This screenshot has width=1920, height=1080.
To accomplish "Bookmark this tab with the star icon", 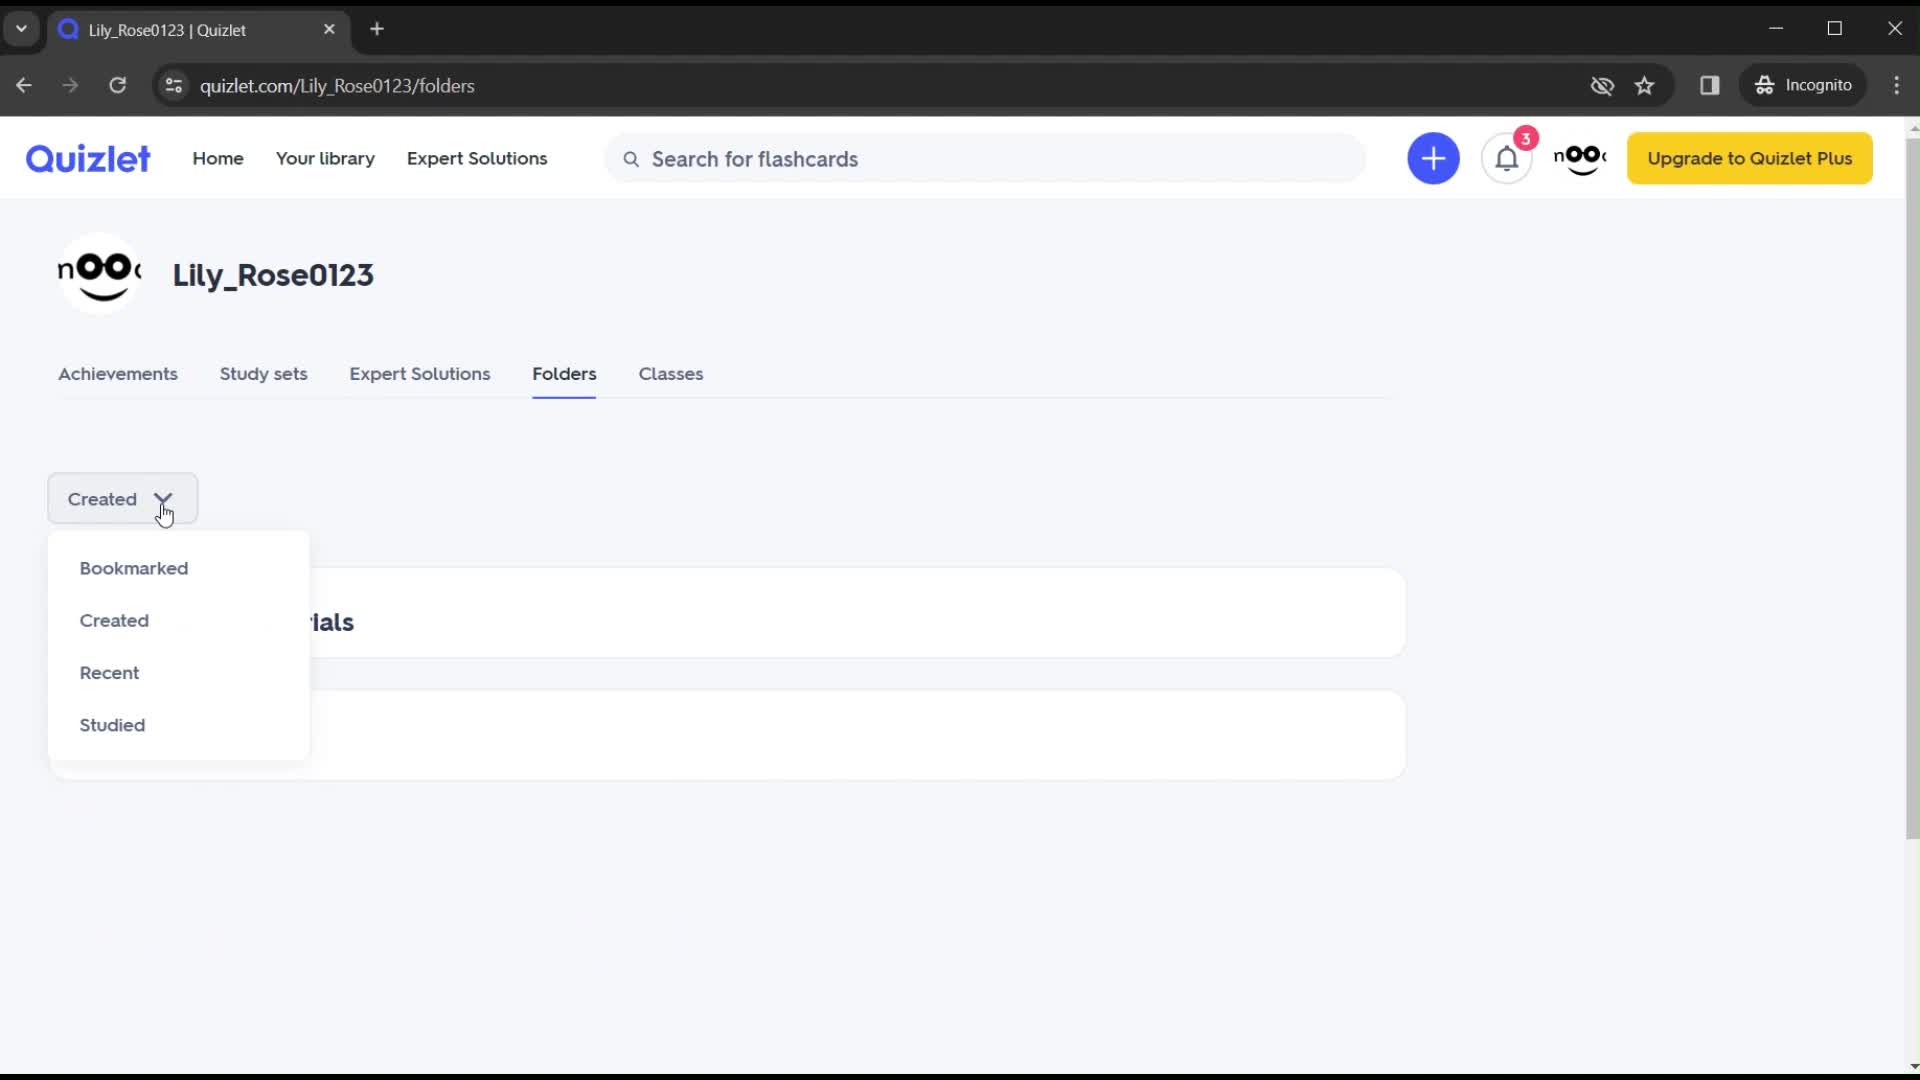I will pos(1645,85).
